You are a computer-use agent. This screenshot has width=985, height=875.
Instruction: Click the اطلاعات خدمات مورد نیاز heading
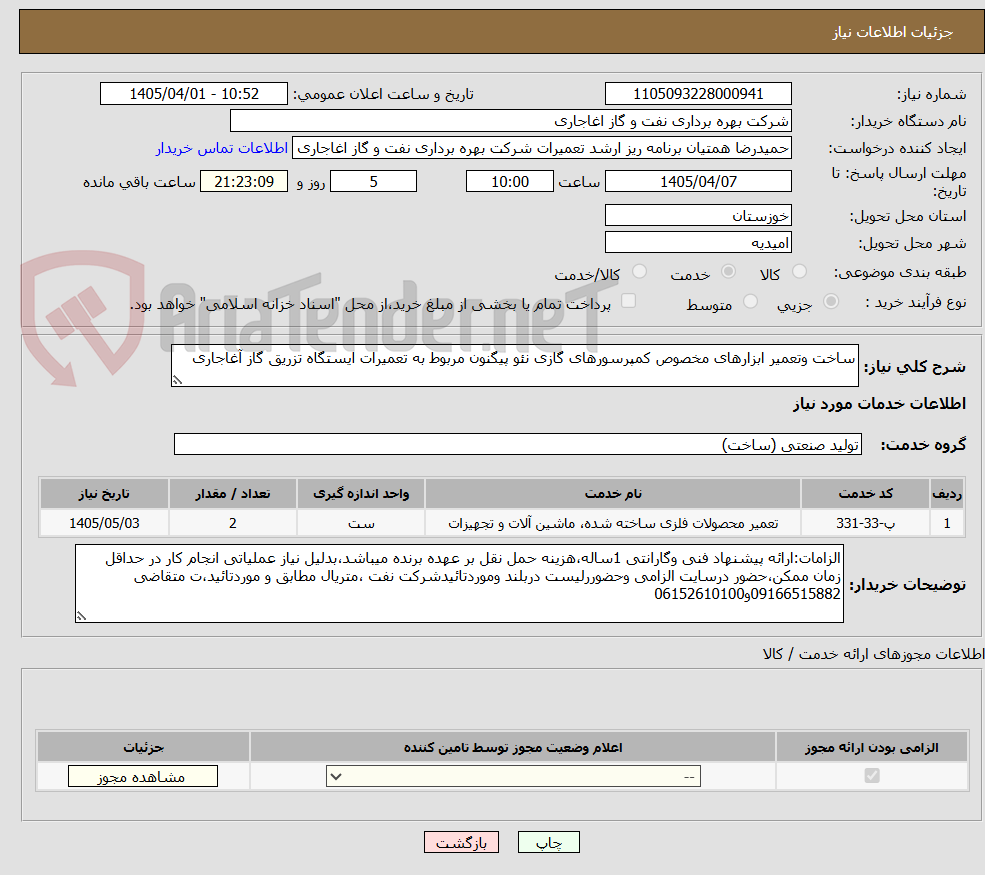pos(879,404)
